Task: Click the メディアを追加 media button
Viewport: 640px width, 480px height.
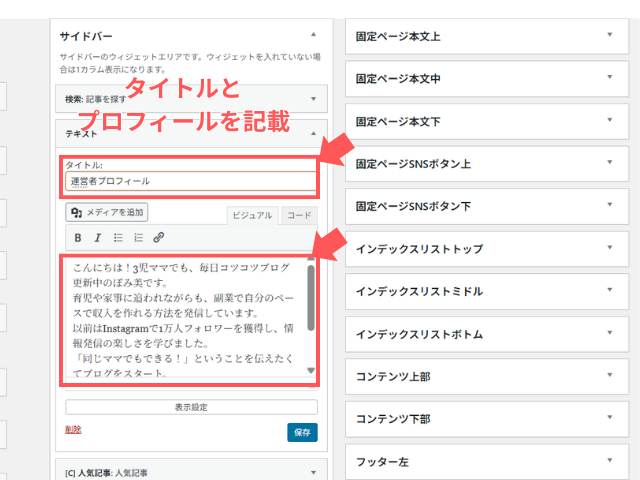Action: [107, 212]
